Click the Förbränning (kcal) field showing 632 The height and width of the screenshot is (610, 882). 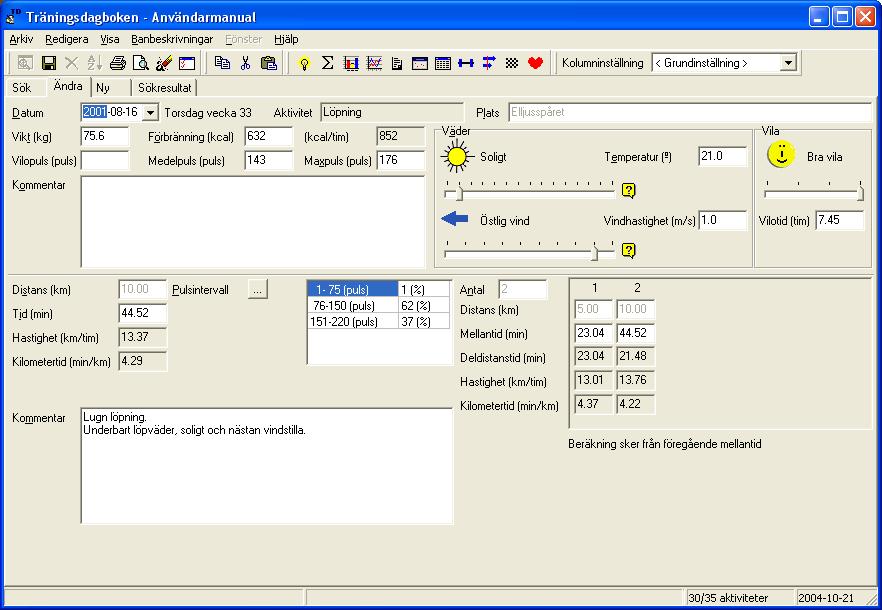[269, 136]
